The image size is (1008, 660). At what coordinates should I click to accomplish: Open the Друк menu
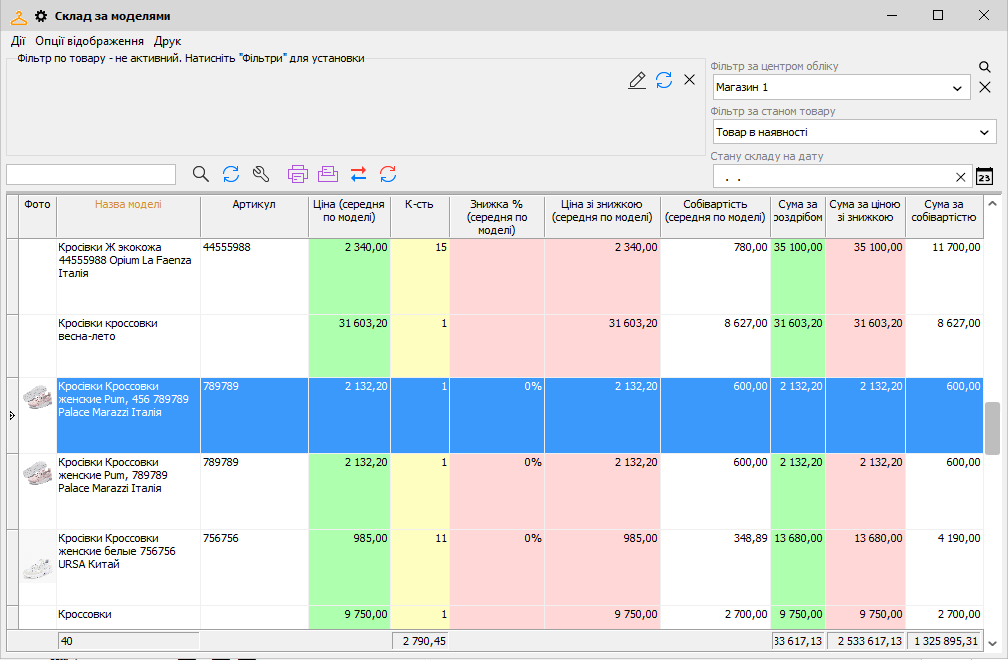pos(168,41)
